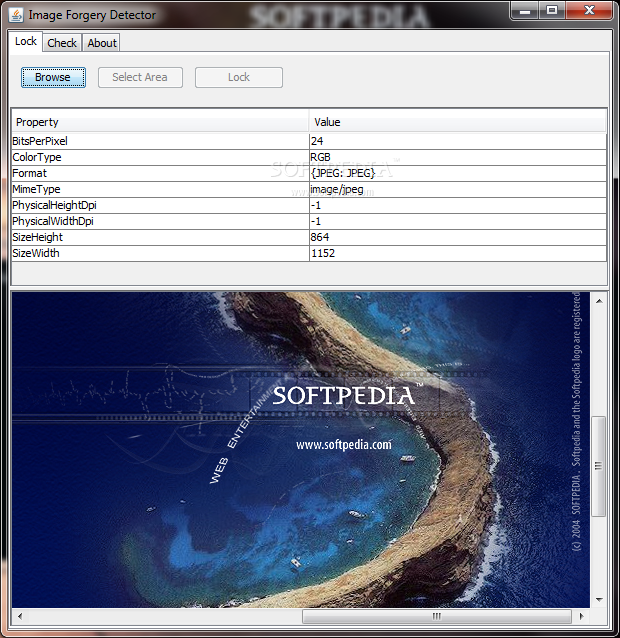
Task: Click the value 24 for BitsPerPixel
Action: [458, 141]
